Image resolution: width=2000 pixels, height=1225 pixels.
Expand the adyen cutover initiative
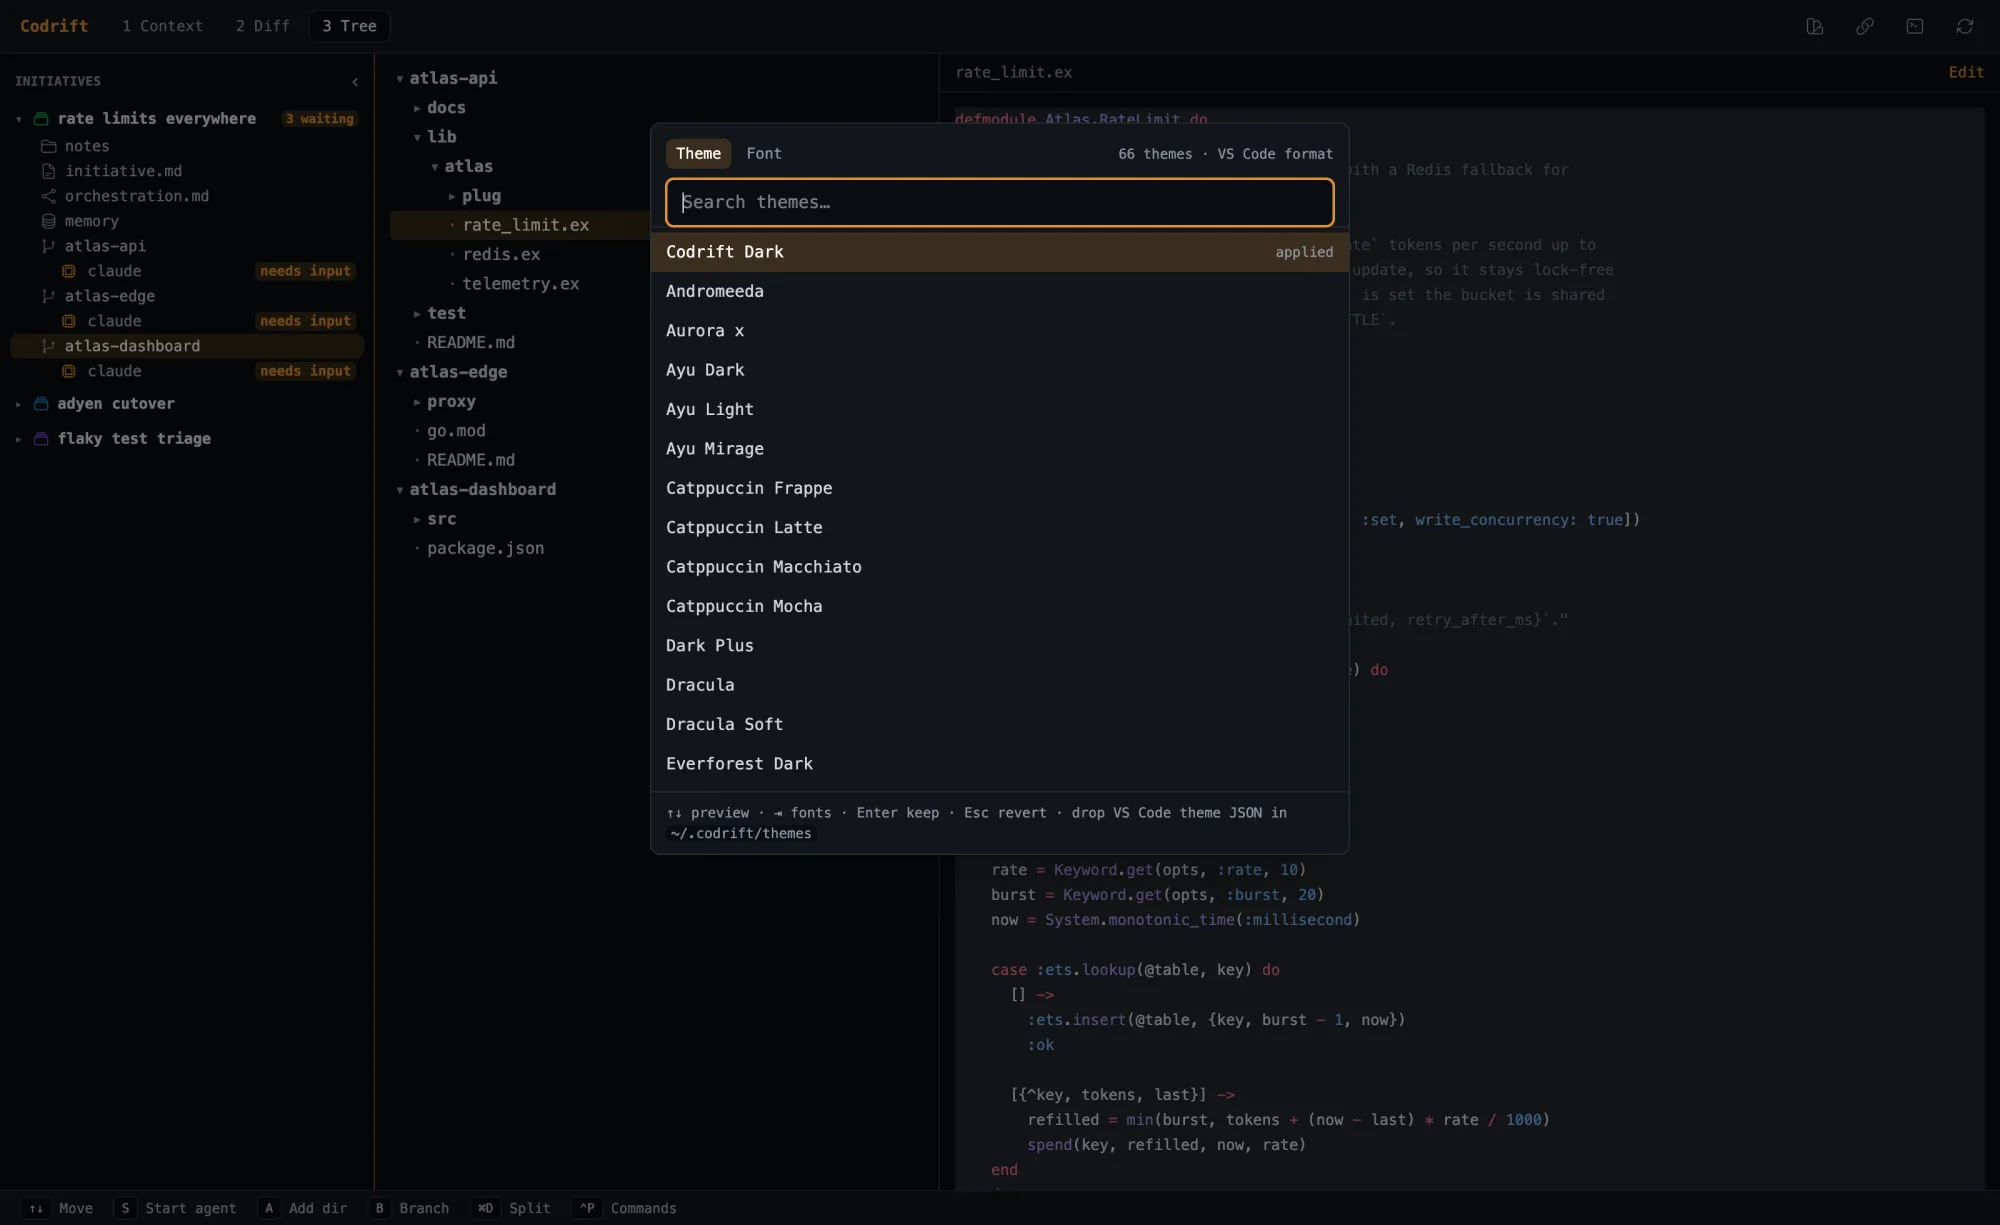click(x=18, y=404)
